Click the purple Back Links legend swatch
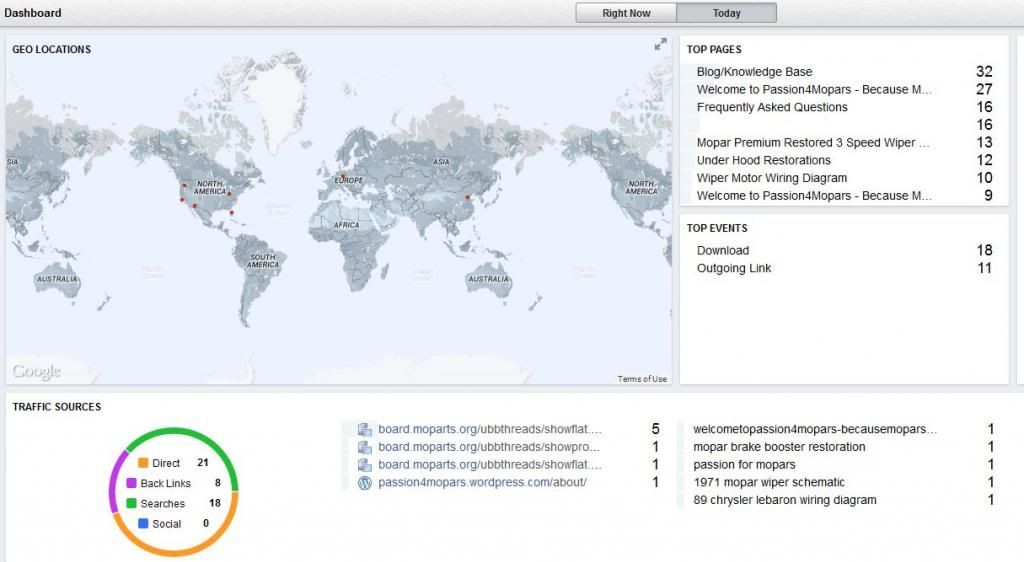The image size is (1024, 562). pos(131,483)
